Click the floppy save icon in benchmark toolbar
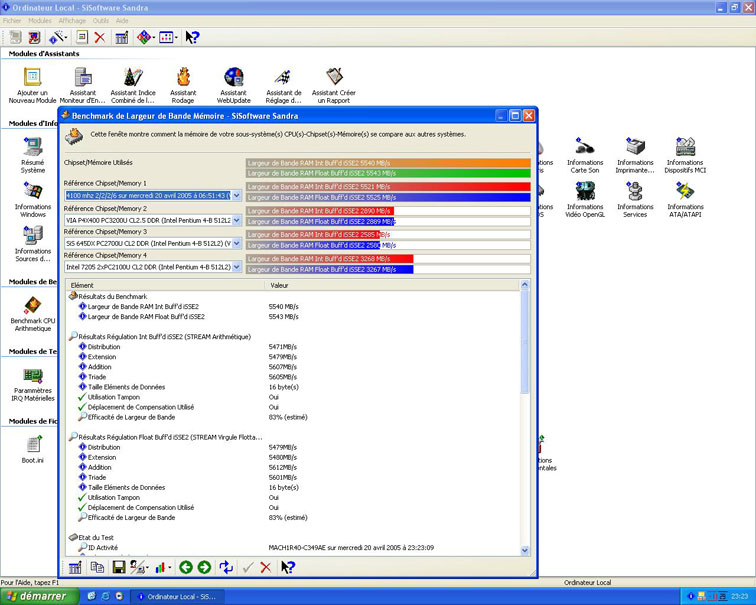Image resolution: width=756 pixels, height=605 pixels. click(x=119, y=567)
